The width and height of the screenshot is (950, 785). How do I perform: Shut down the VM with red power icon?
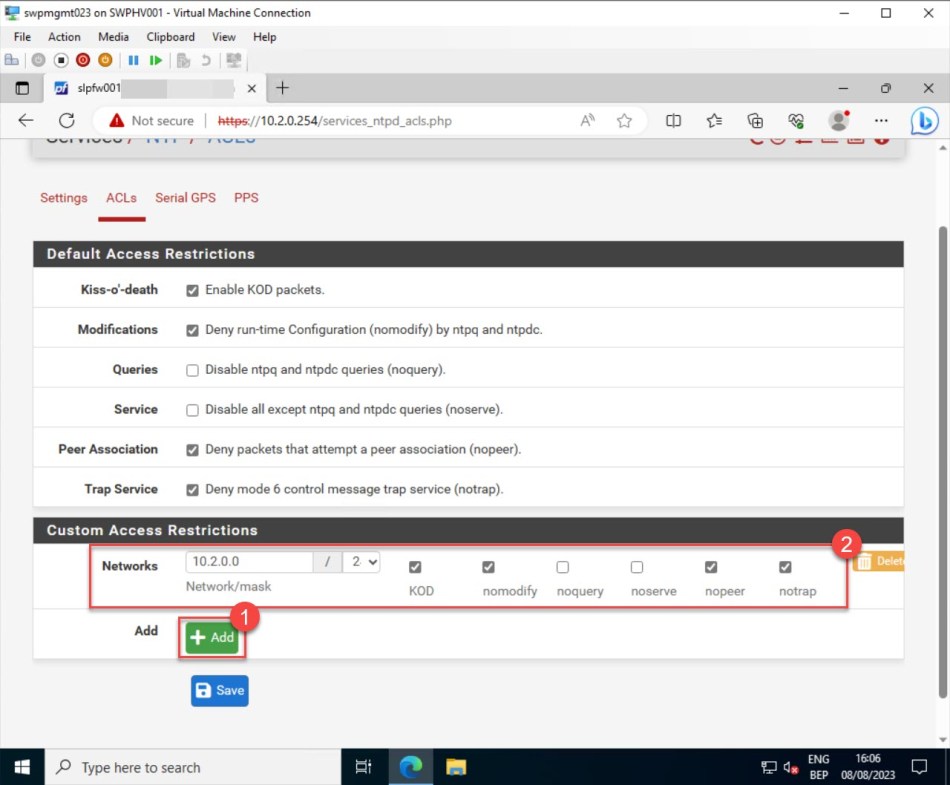(x=83, y=60)
